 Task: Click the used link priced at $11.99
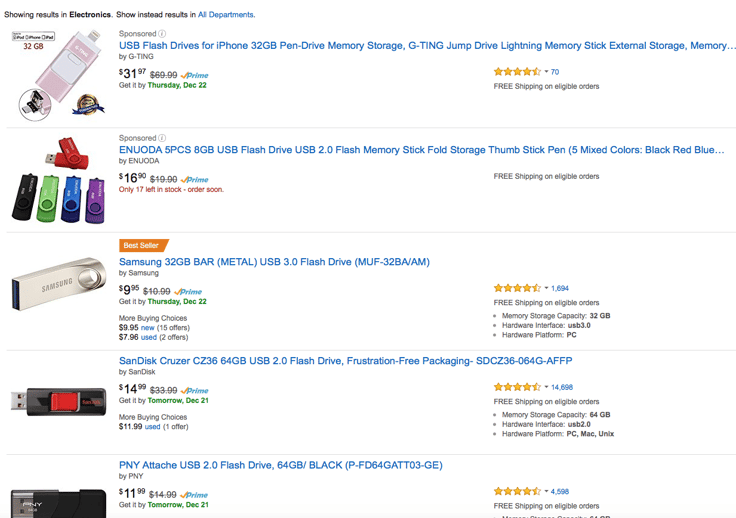153,427
